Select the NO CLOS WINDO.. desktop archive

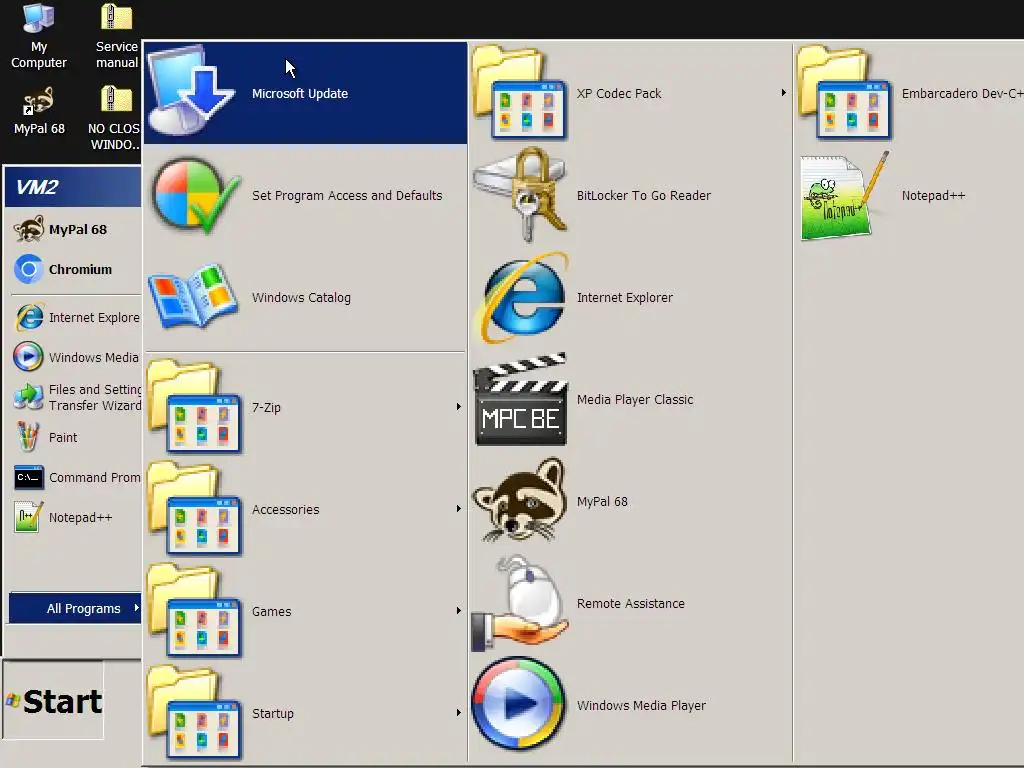coord(116,99)
